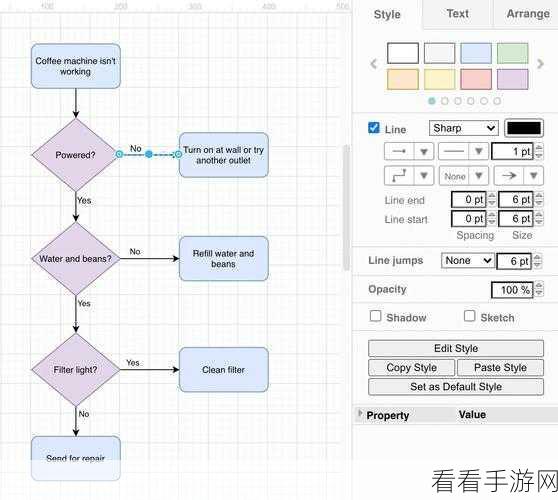The image size is (558, 500).
Task: Open the Text tab
Action: (458, 14)
